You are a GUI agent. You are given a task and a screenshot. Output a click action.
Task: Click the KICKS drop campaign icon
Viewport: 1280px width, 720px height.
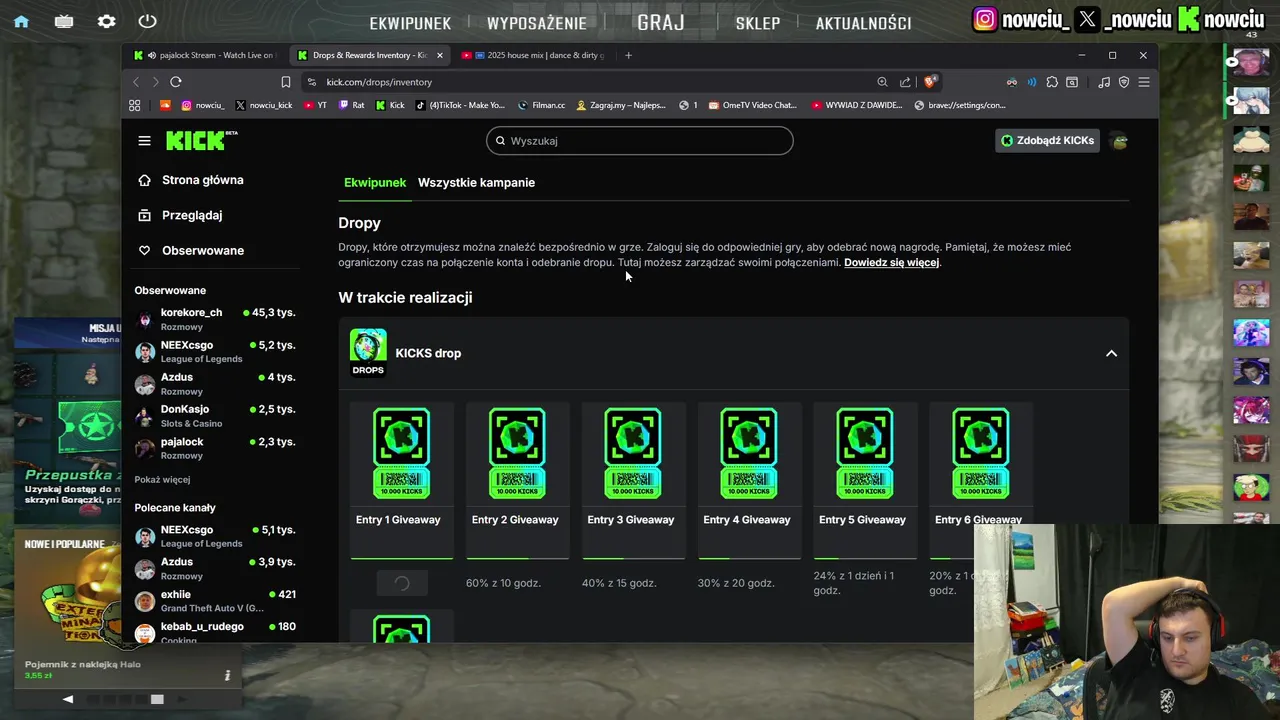coord(368,351)
